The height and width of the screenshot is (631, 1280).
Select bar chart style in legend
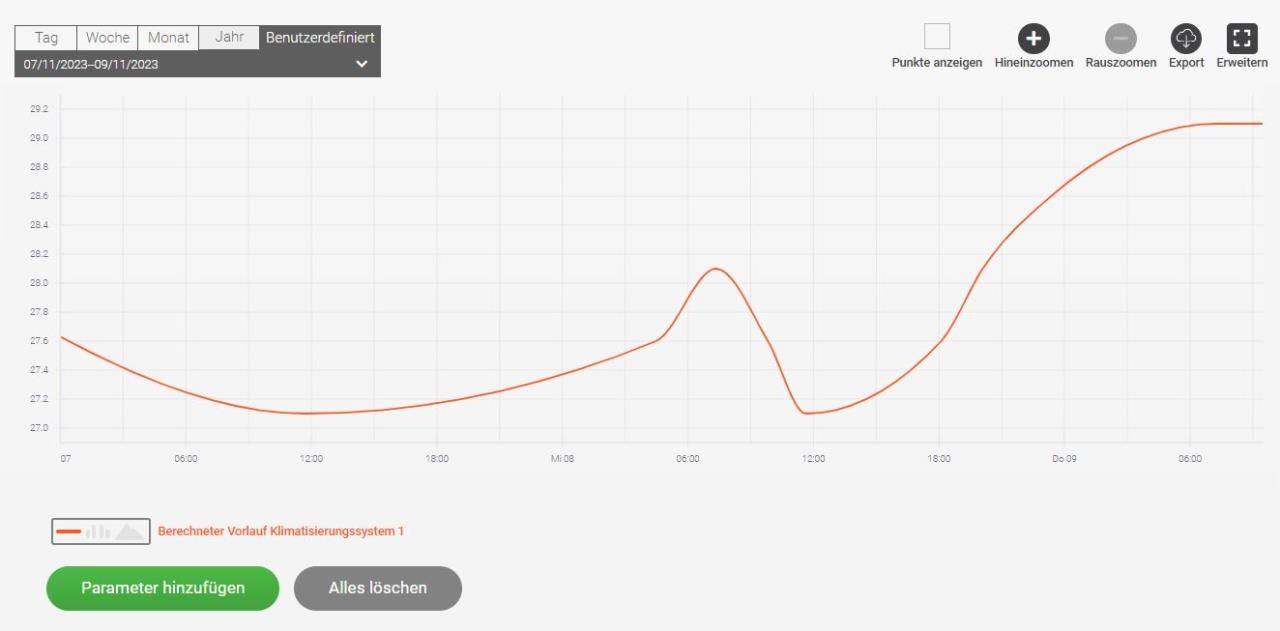click(x=98, y=532)
